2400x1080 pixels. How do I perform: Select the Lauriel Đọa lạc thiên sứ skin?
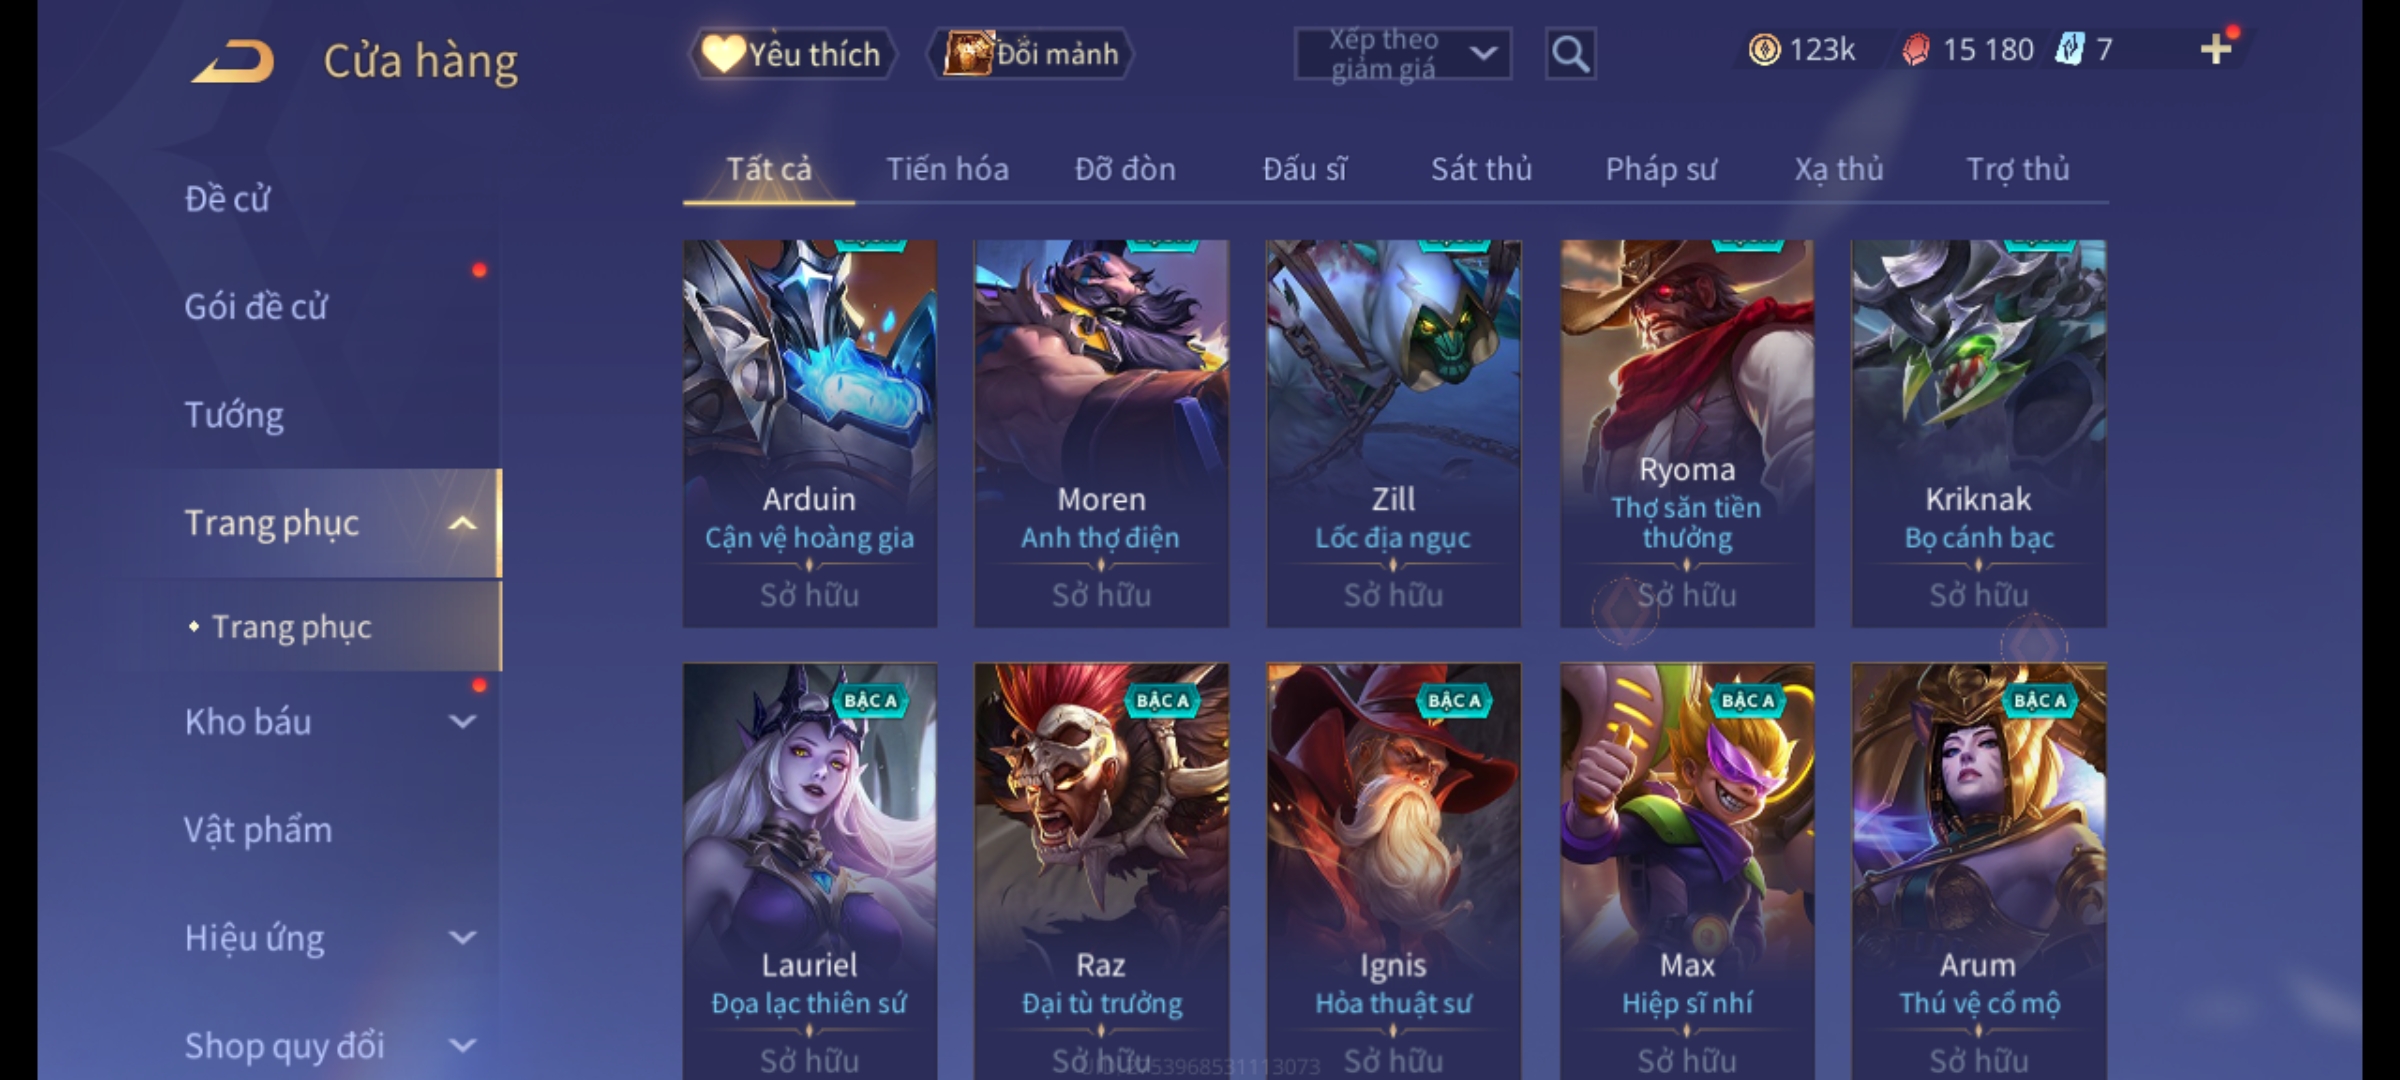pyautogui.click(x=810, y=870)
